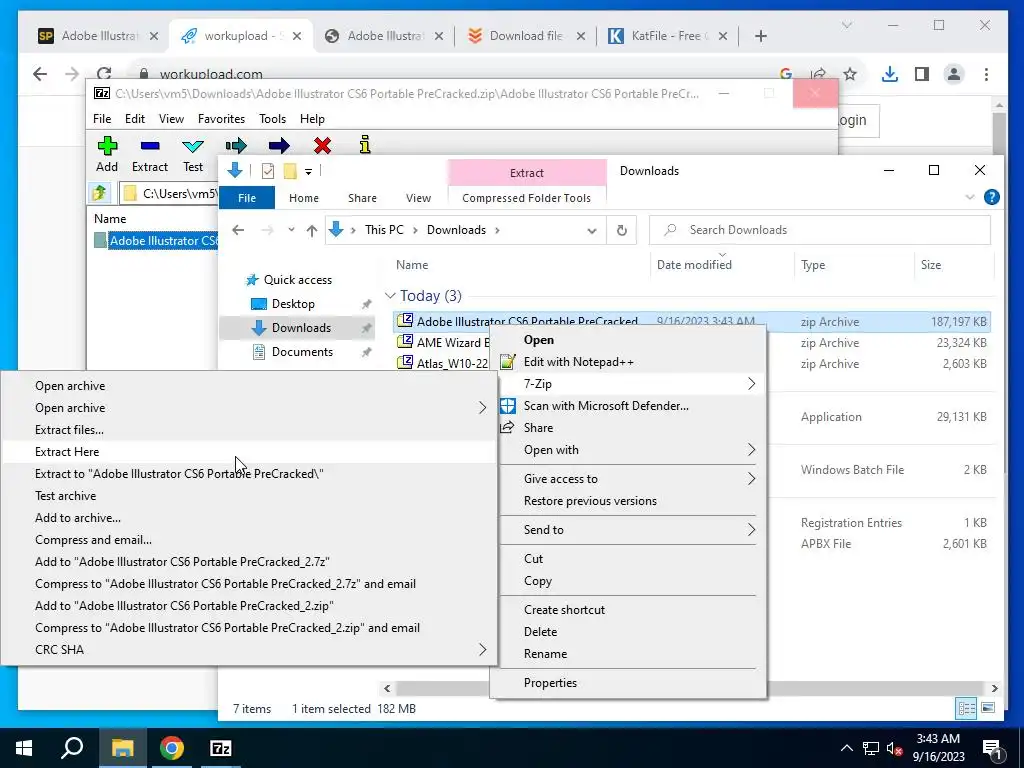Screen dimensions: 1024x768
Task: Switch to KatFile browser tab
Action: pyautogui.click(x=667, y=36)
